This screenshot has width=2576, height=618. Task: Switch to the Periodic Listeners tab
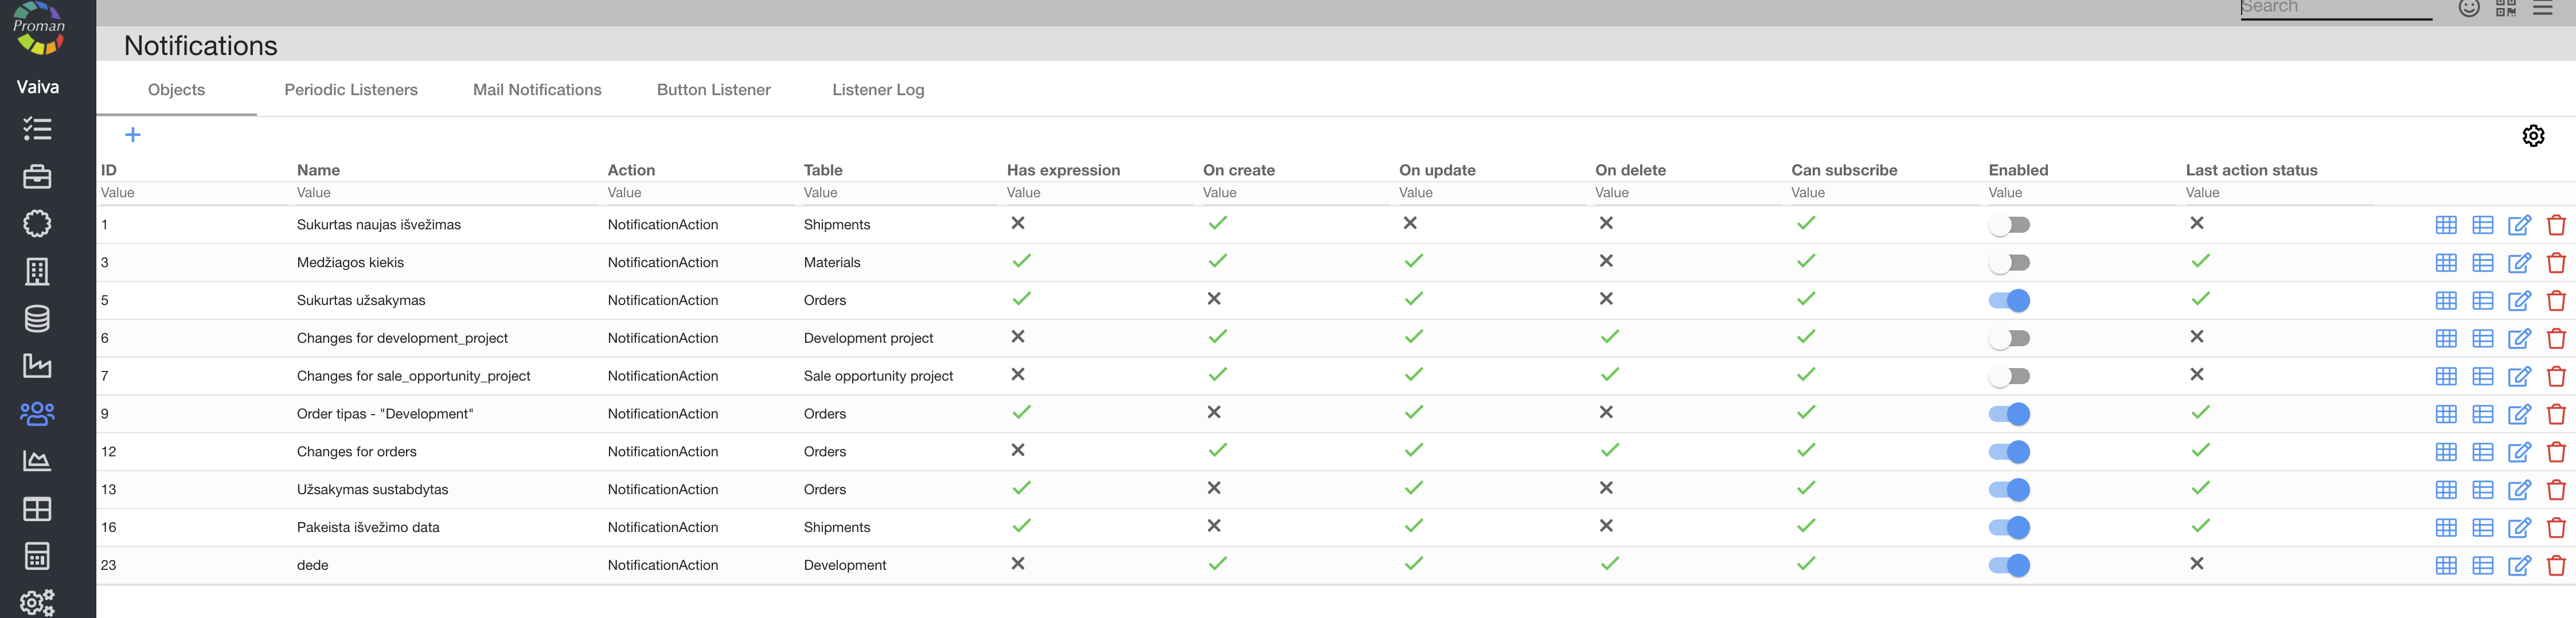tap(351, 90)
